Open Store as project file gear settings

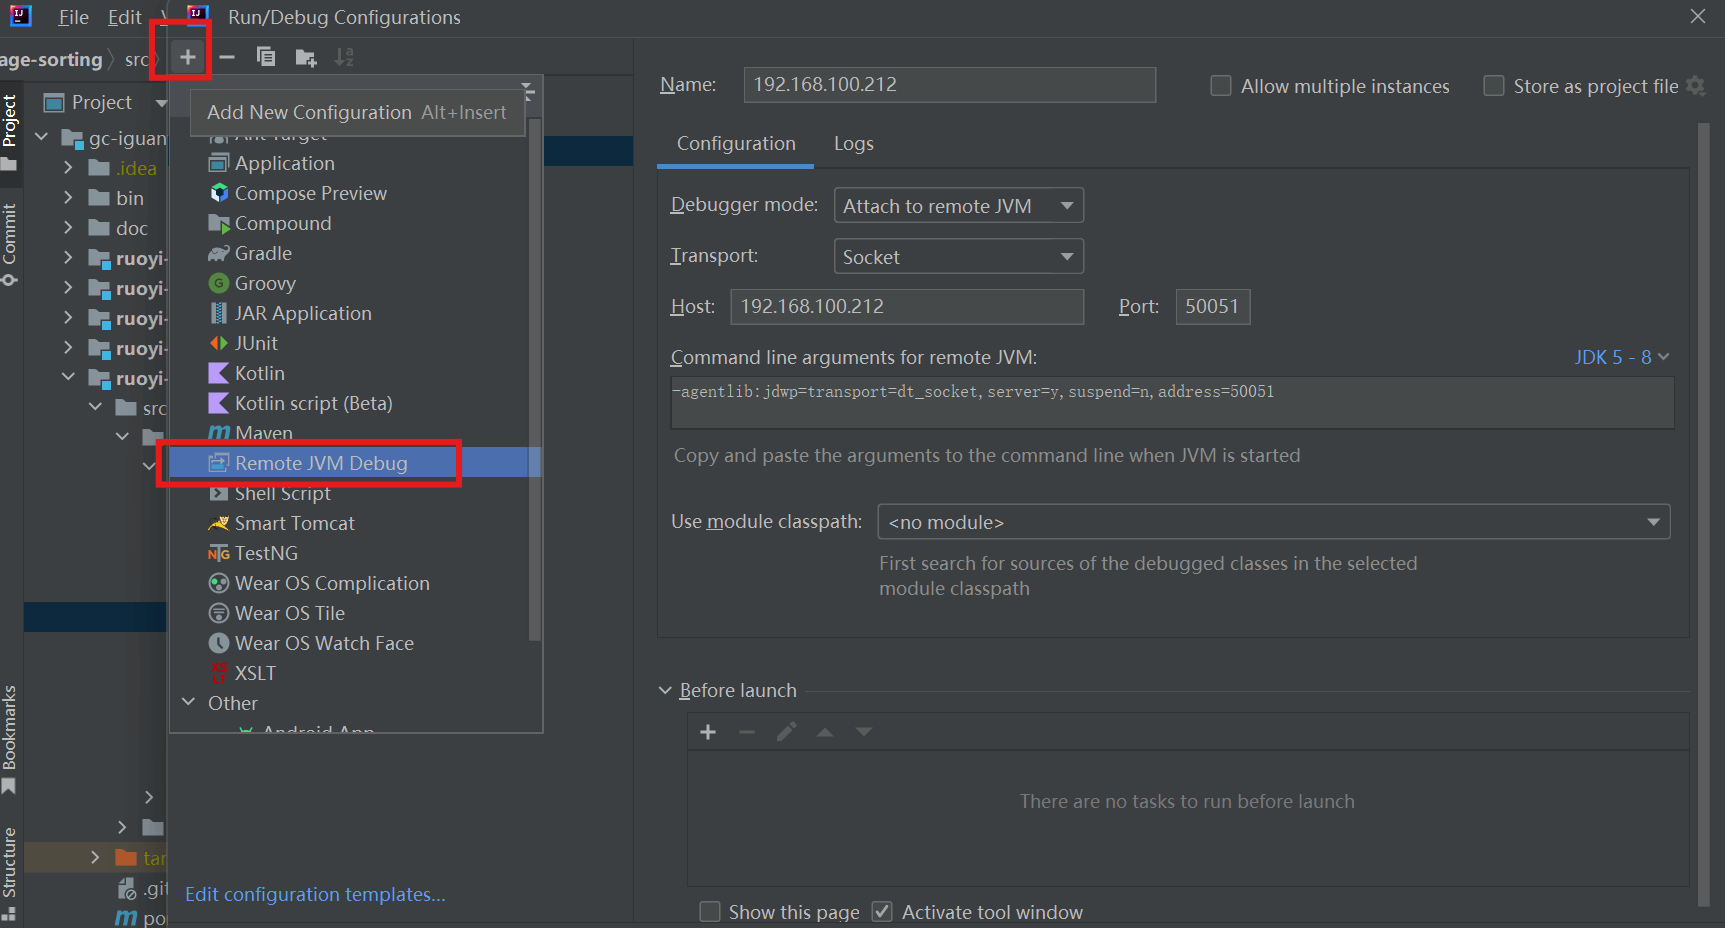[1695, 86]
